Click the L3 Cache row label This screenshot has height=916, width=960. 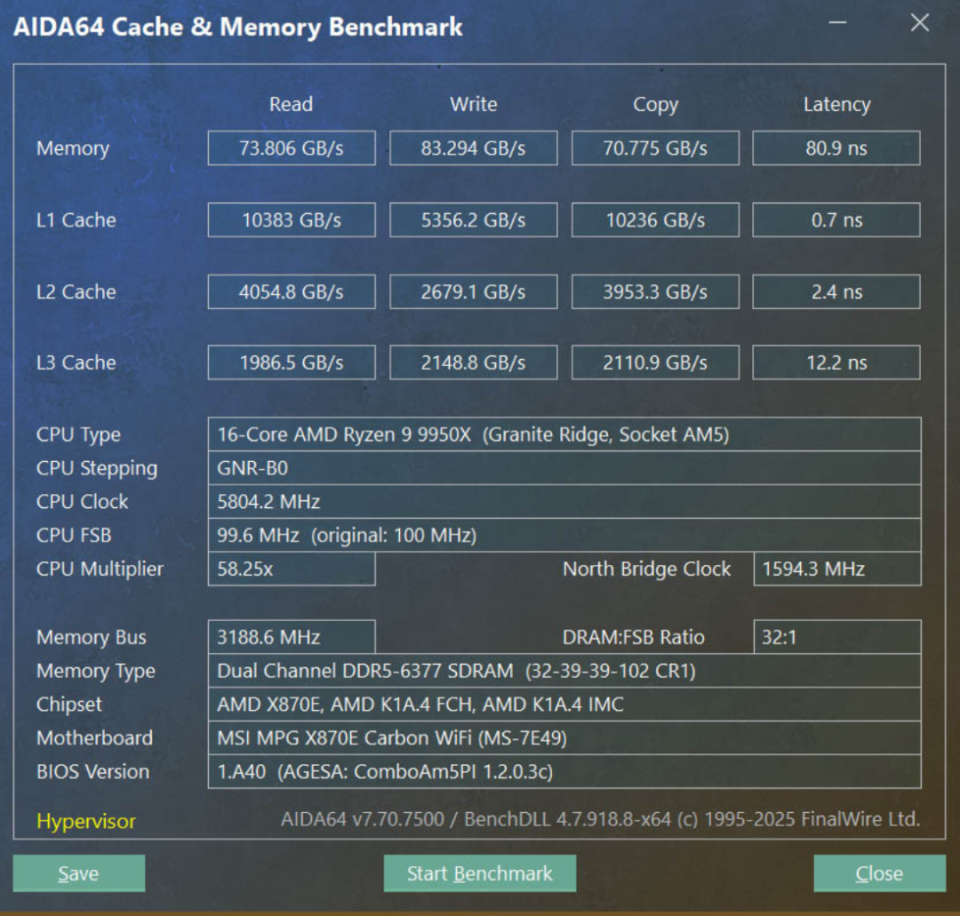[76, 362]
